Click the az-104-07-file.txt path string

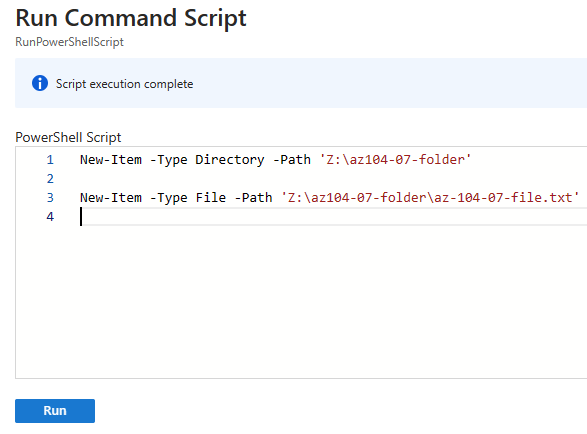click(x=430, y=197)
